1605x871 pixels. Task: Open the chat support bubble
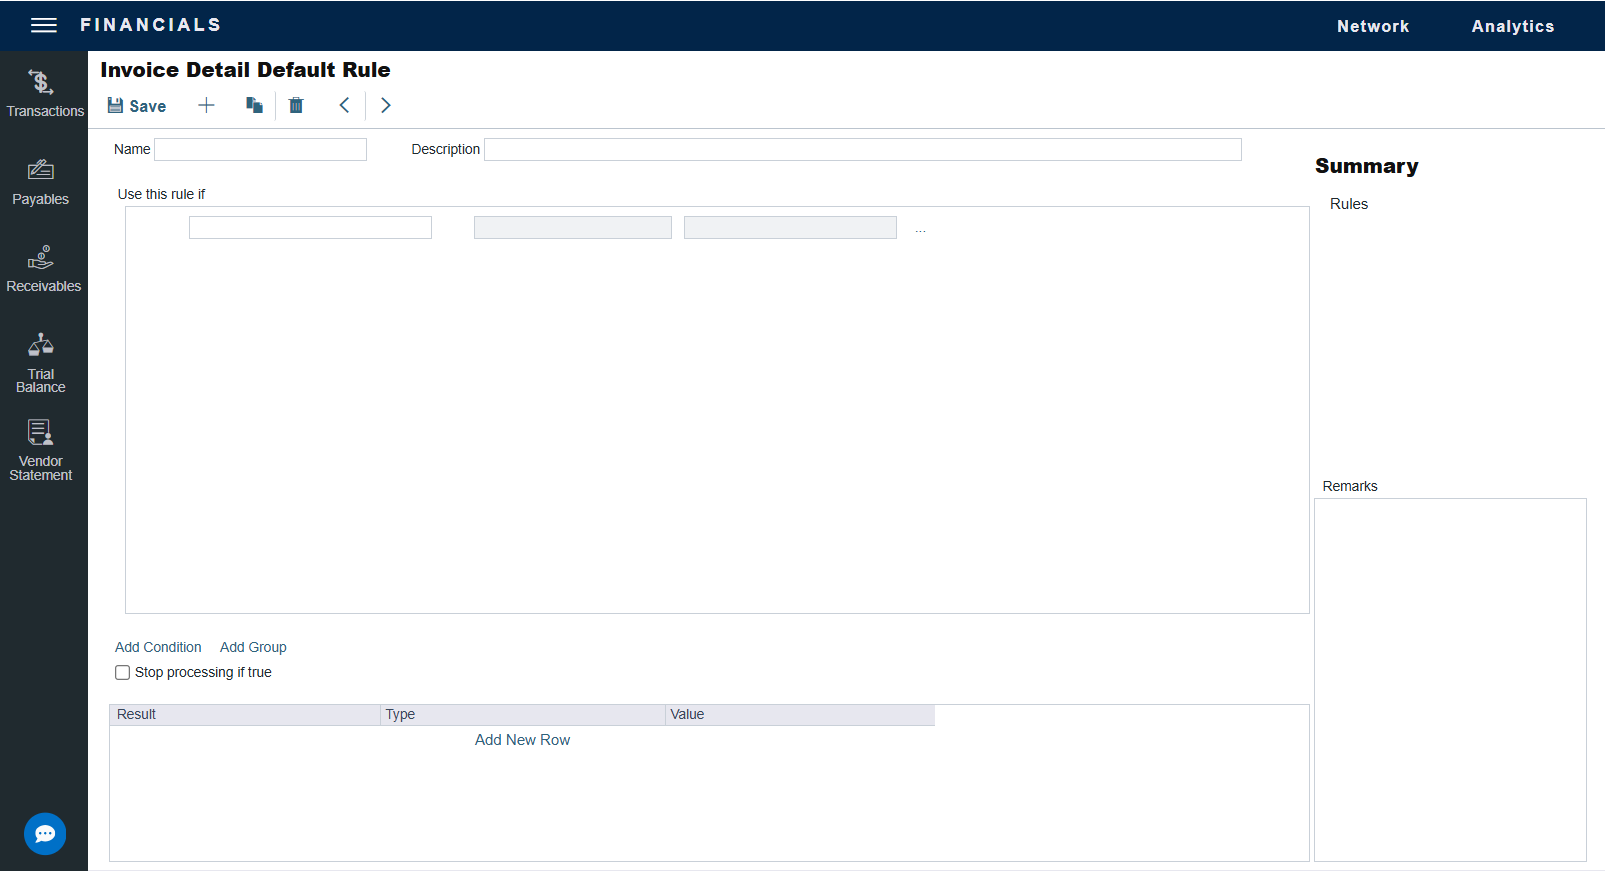coord(45,833)
